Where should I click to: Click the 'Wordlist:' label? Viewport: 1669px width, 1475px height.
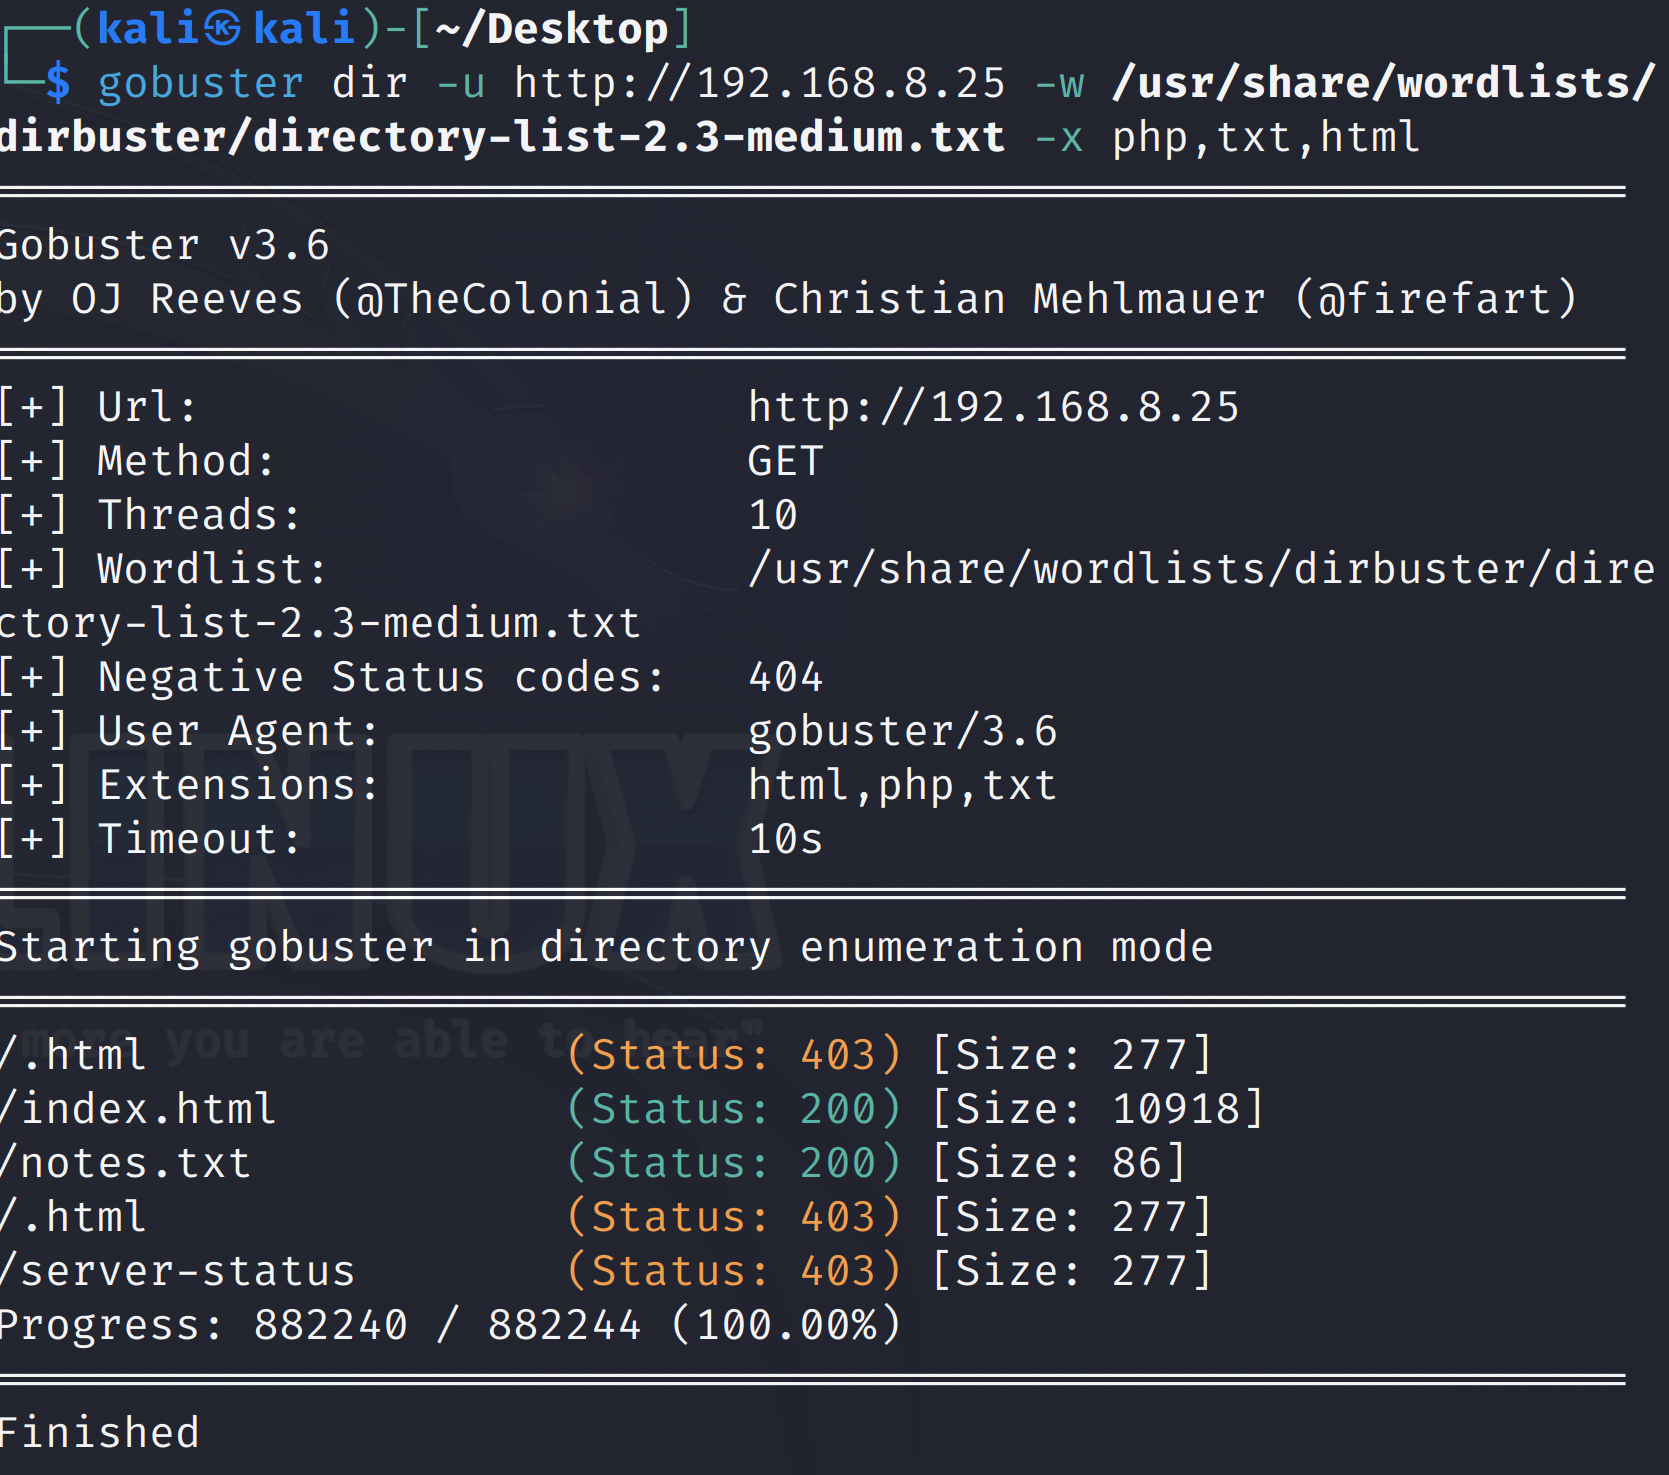click(x=212, y=569)
